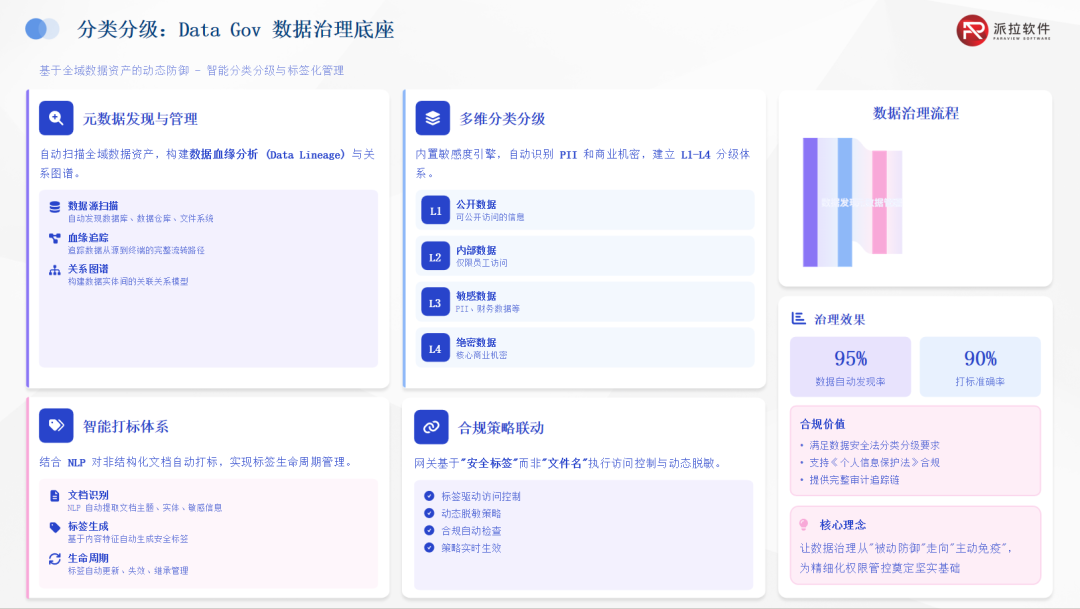Click the 血缘追踪 tracing icon
The height and width of the screenshot is (609, 1080).
coord(54,238)
